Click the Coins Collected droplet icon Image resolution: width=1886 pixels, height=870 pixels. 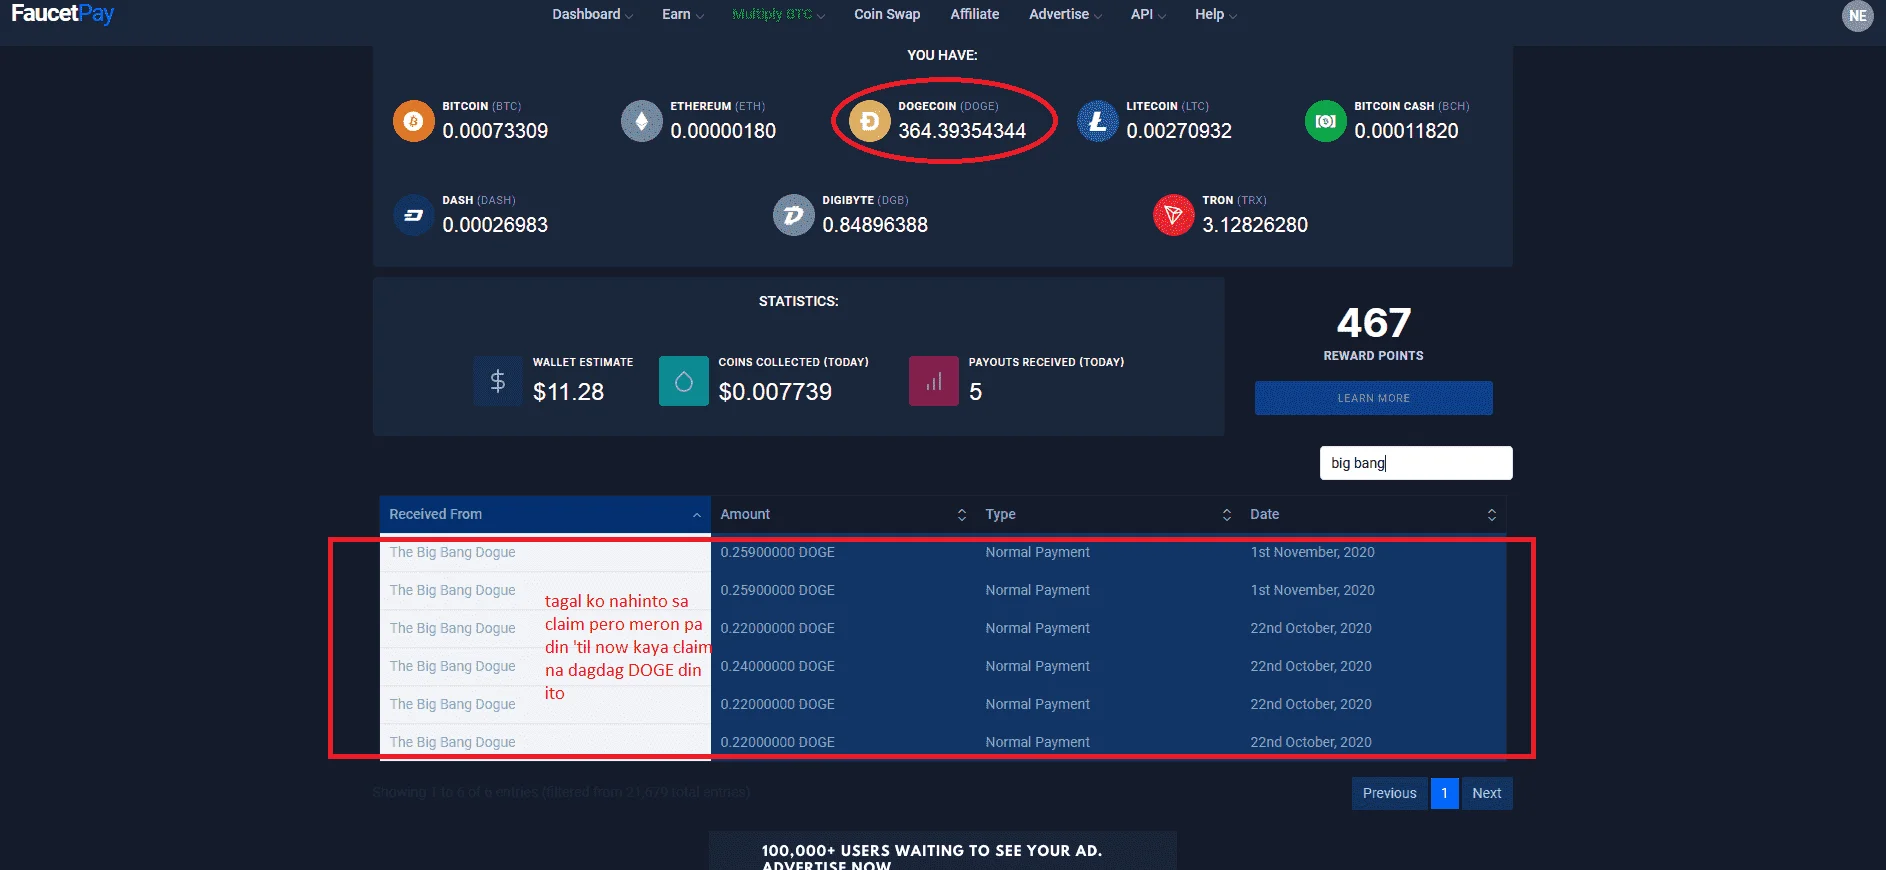(x=684, y=381)
